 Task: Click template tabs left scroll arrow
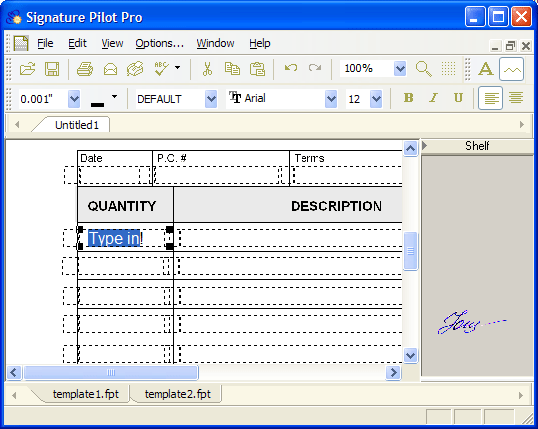(x=14, y=395)
